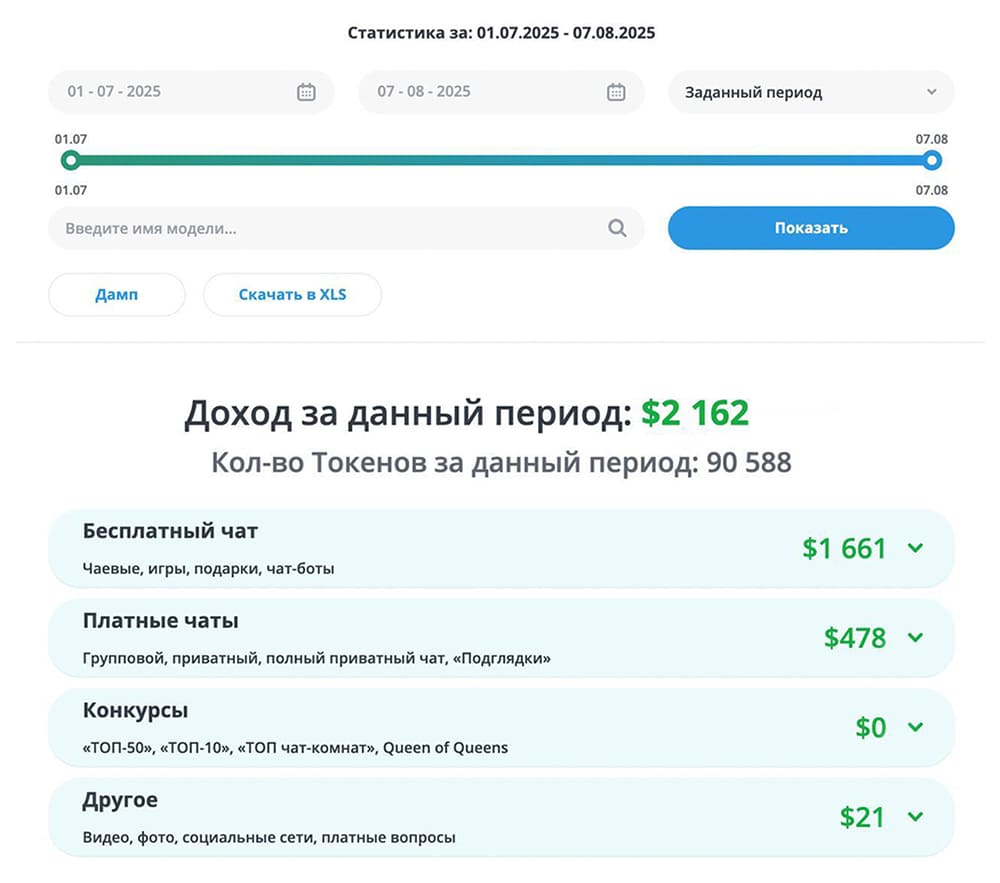This screenshot has width=1000, height=883.
Task: Open the end date calendar icon
Action: (616, 92)
